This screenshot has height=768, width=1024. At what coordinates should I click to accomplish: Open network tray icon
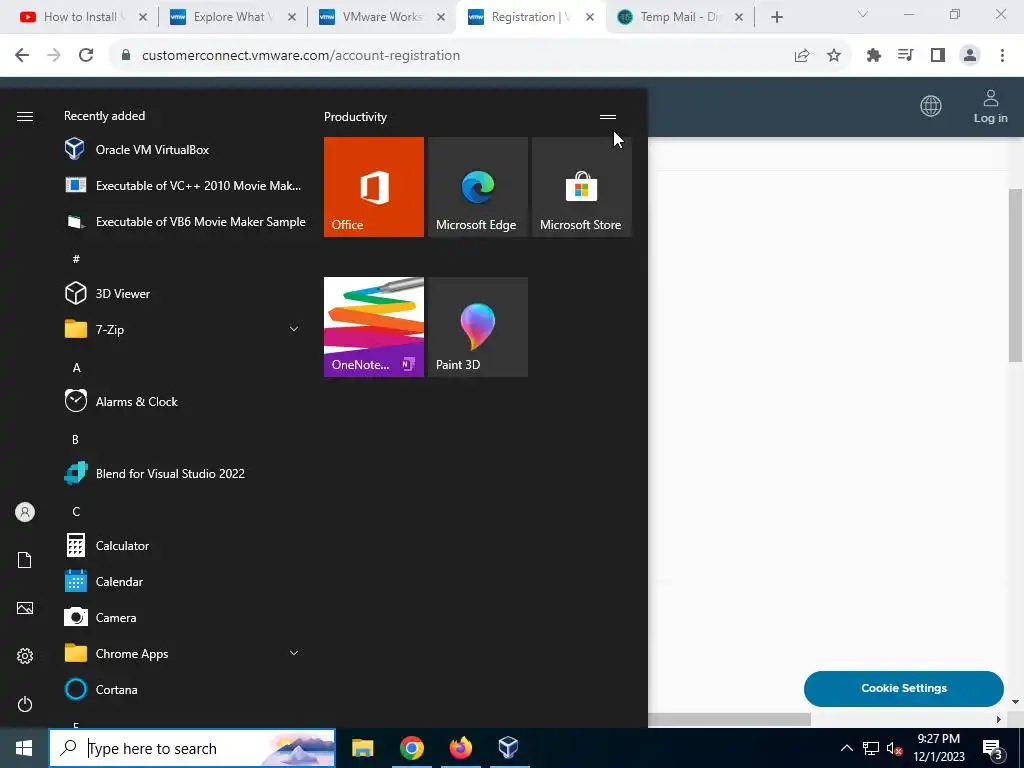point(871,748)
